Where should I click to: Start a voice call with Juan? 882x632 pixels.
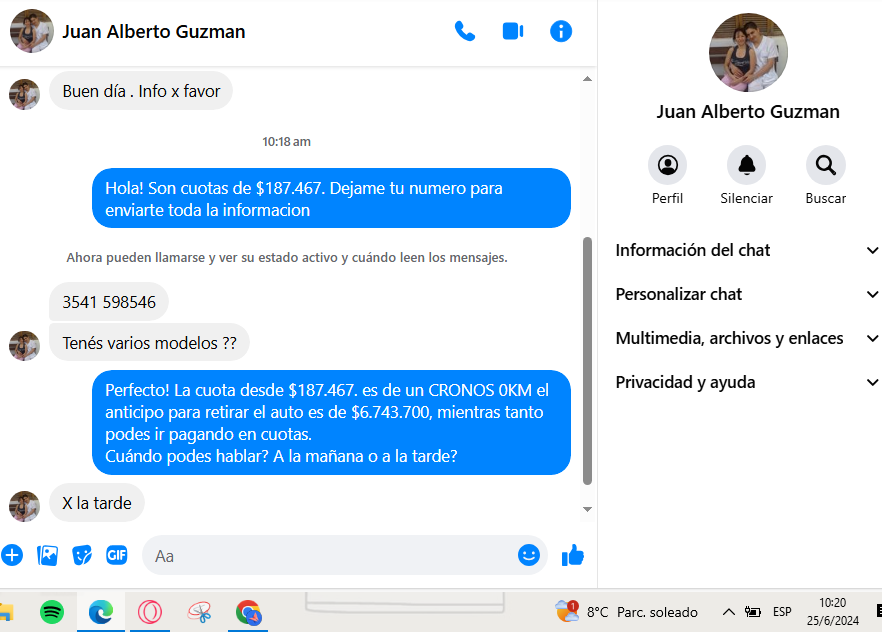[465, 31]
